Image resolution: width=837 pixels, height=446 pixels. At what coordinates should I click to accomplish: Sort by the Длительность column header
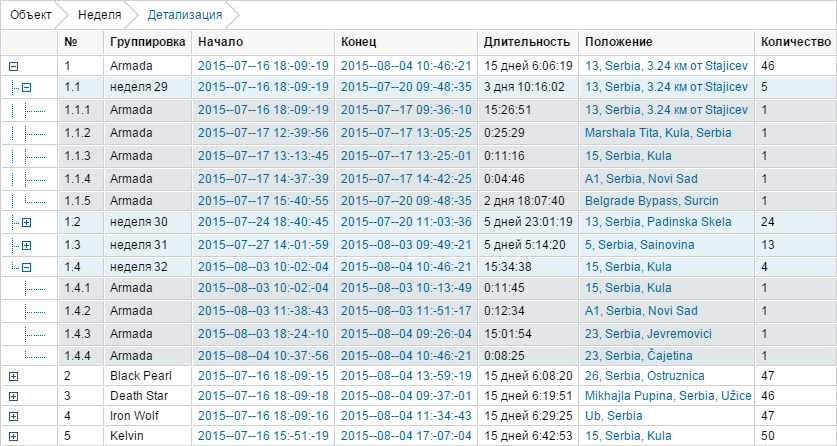[526, 42]
